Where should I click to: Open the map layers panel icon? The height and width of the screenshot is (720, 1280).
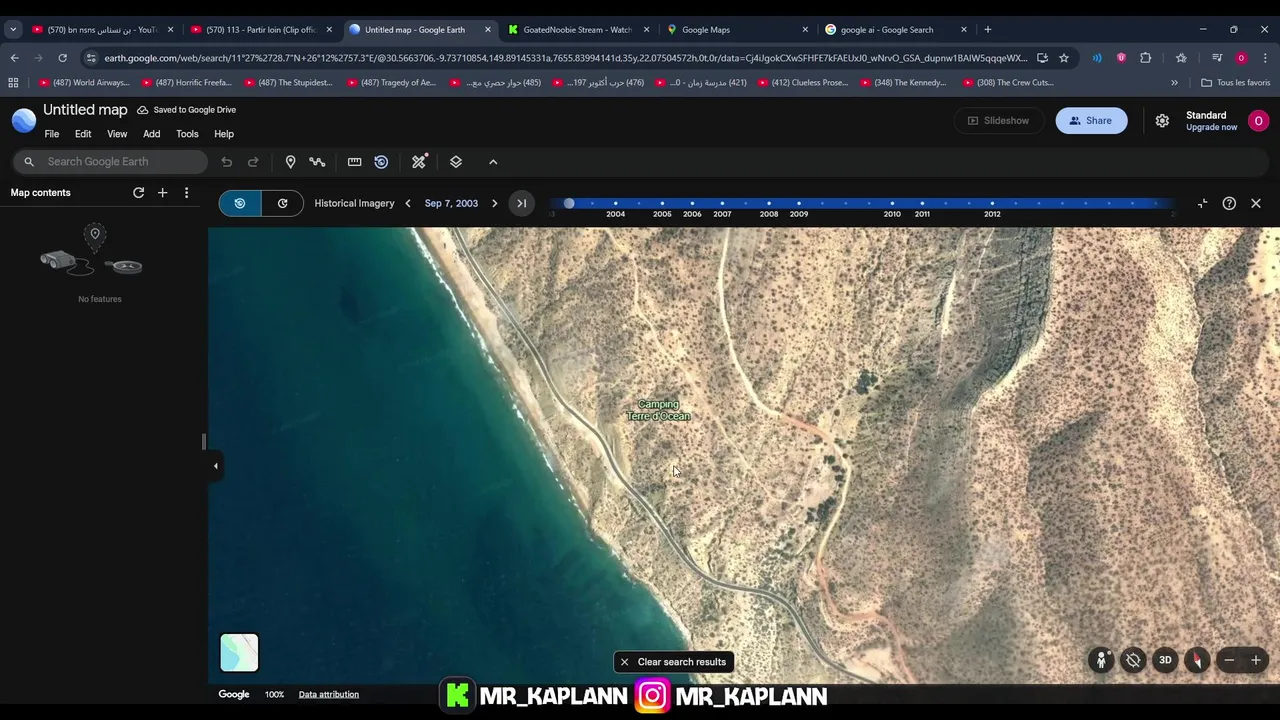[x=456, y=162]
